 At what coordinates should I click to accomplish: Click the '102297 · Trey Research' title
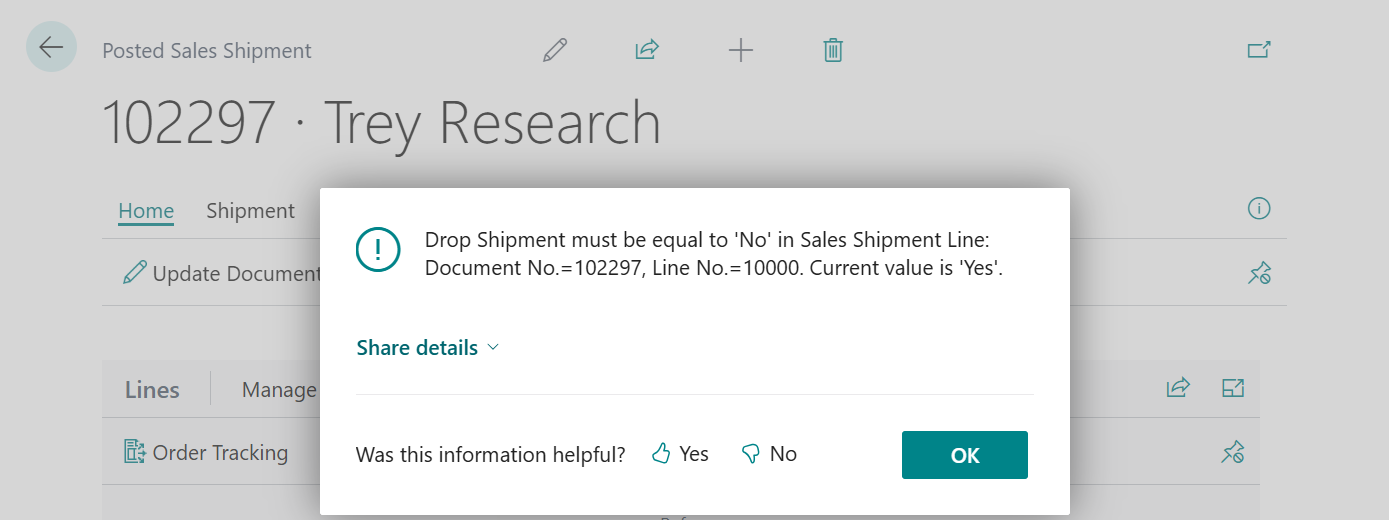tap(381, 123)
